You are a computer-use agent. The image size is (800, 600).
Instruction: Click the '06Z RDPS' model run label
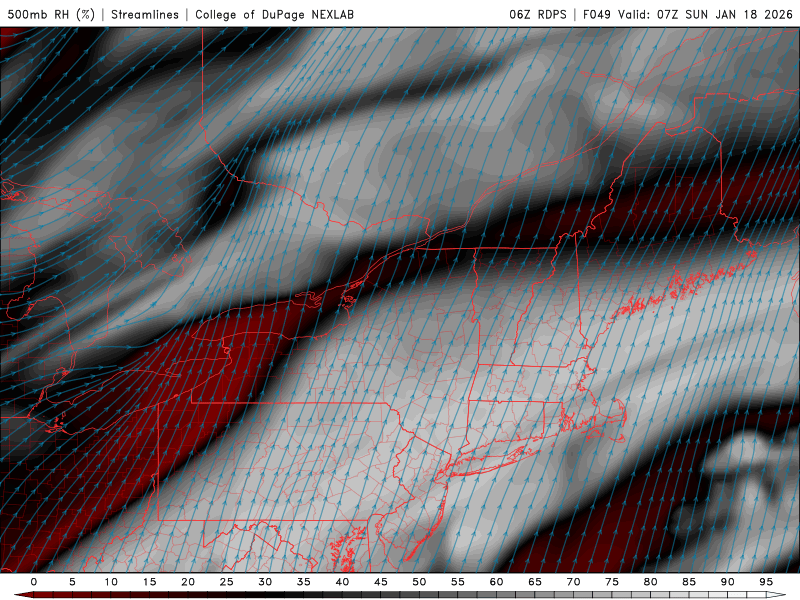click(x=538, y=14)
